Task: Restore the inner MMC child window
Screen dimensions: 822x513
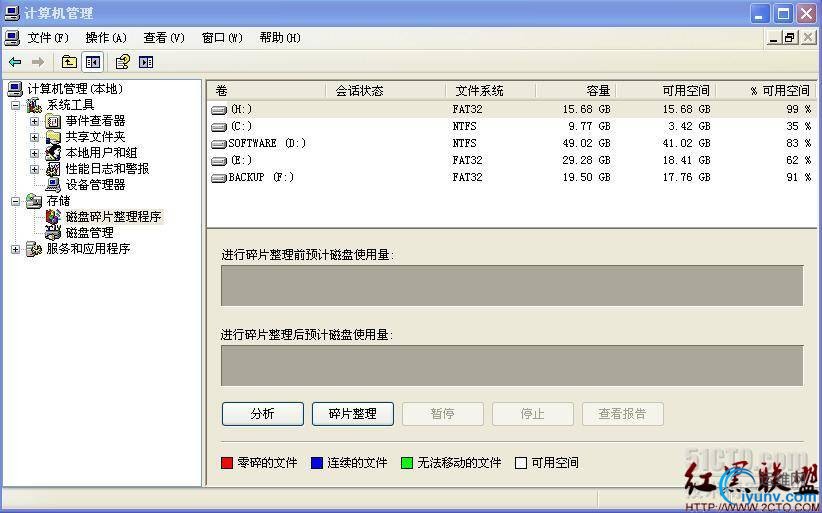Action: click(789, 38)
